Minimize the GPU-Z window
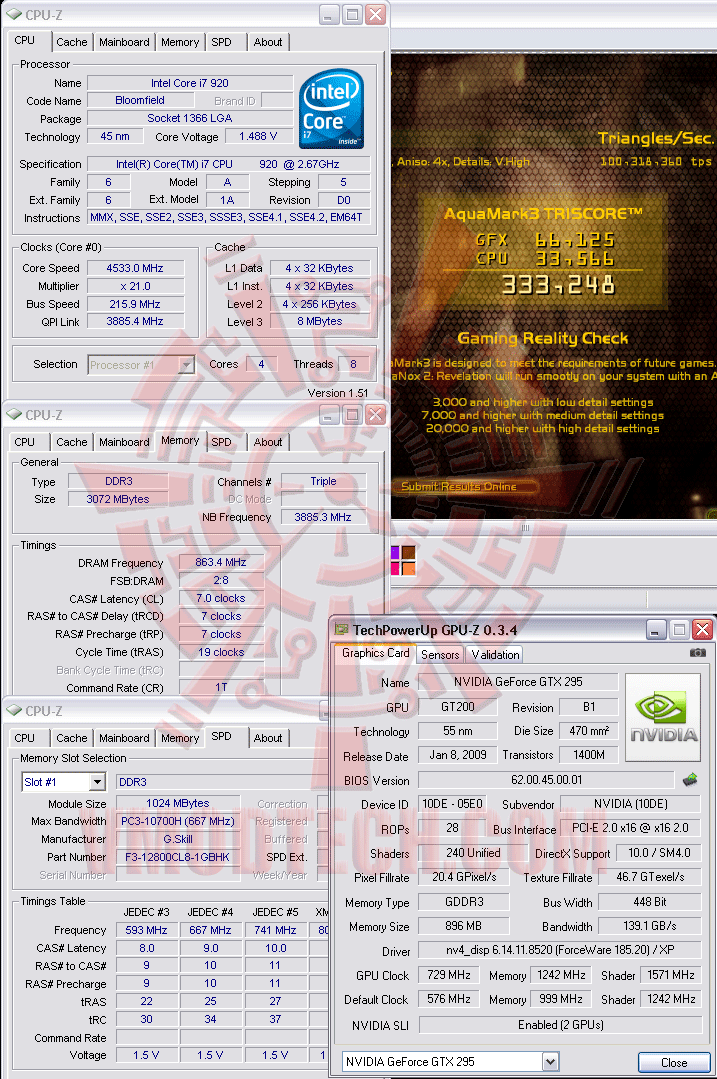This screenshot has width=717, height=1079. pos(655,629)
